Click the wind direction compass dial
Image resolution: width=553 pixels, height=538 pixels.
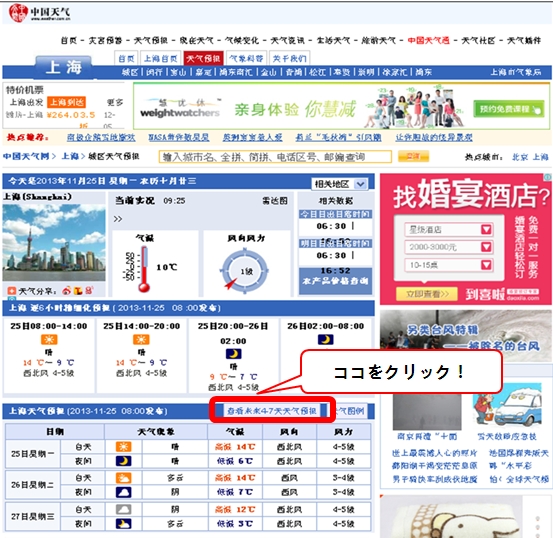pos(245,271)
